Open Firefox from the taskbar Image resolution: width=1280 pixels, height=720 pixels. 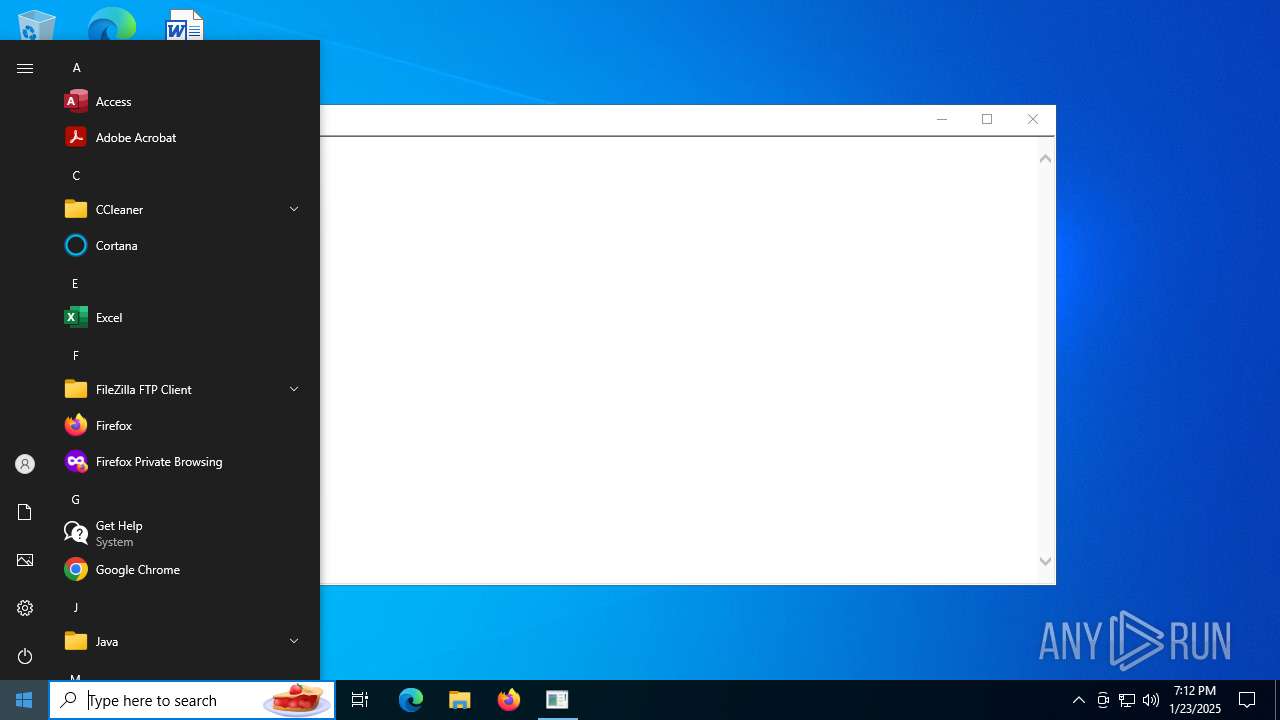point(508,700)
